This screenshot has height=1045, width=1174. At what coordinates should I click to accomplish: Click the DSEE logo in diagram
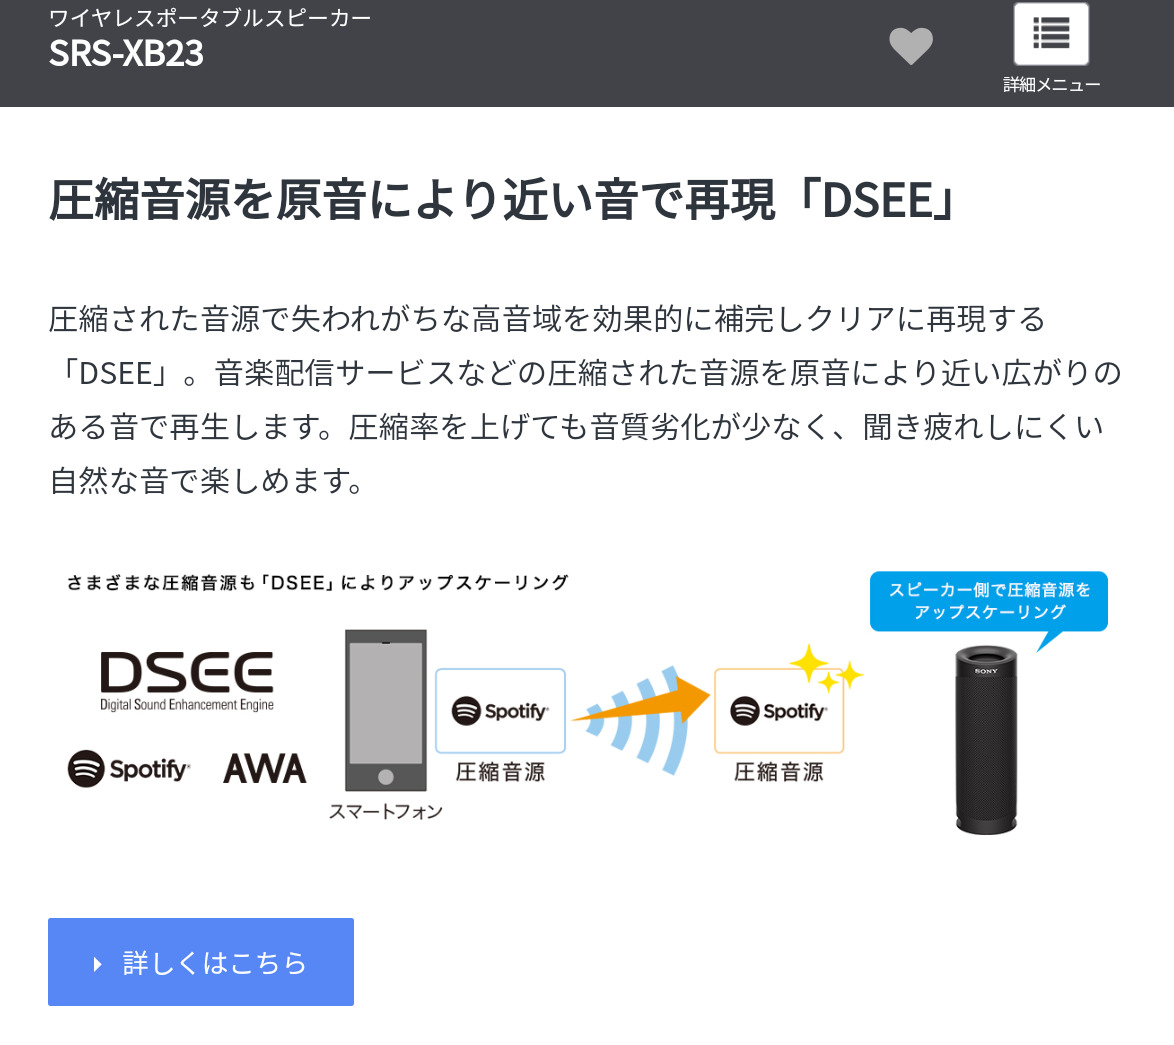[x=187, y=680]
